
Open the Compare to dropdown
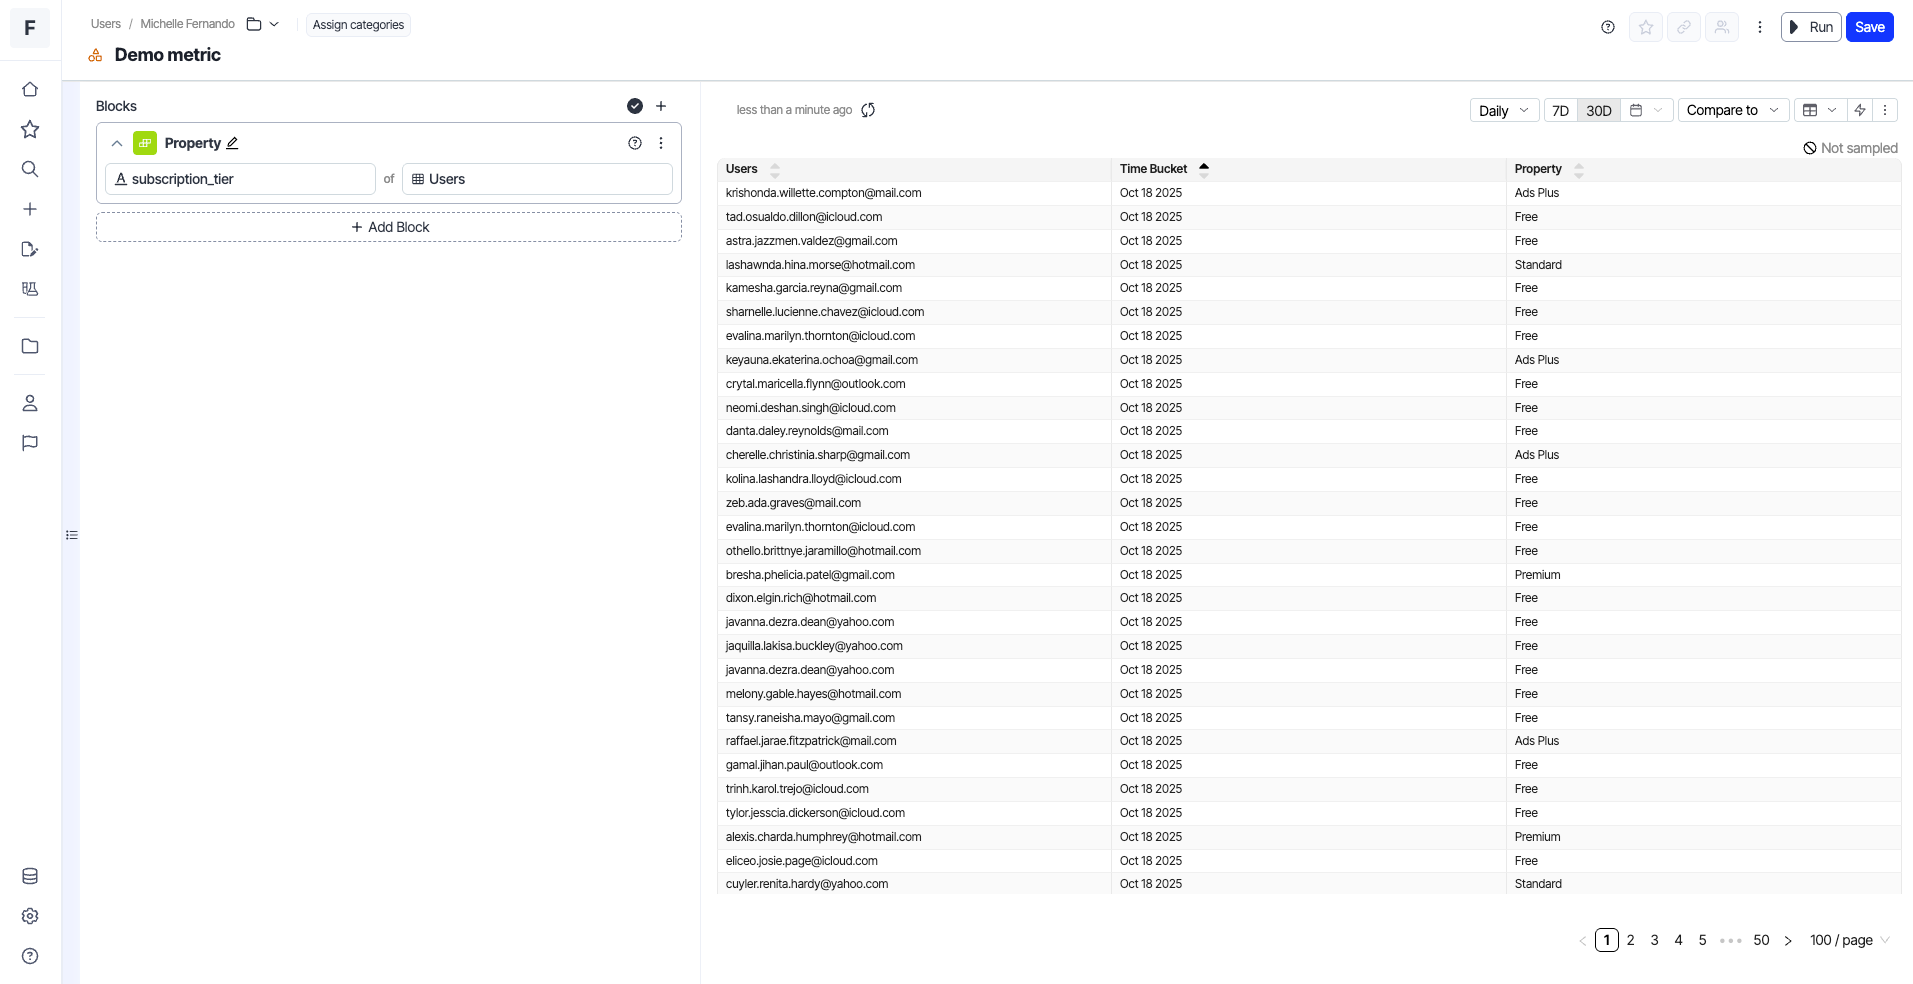(1732, 111)
